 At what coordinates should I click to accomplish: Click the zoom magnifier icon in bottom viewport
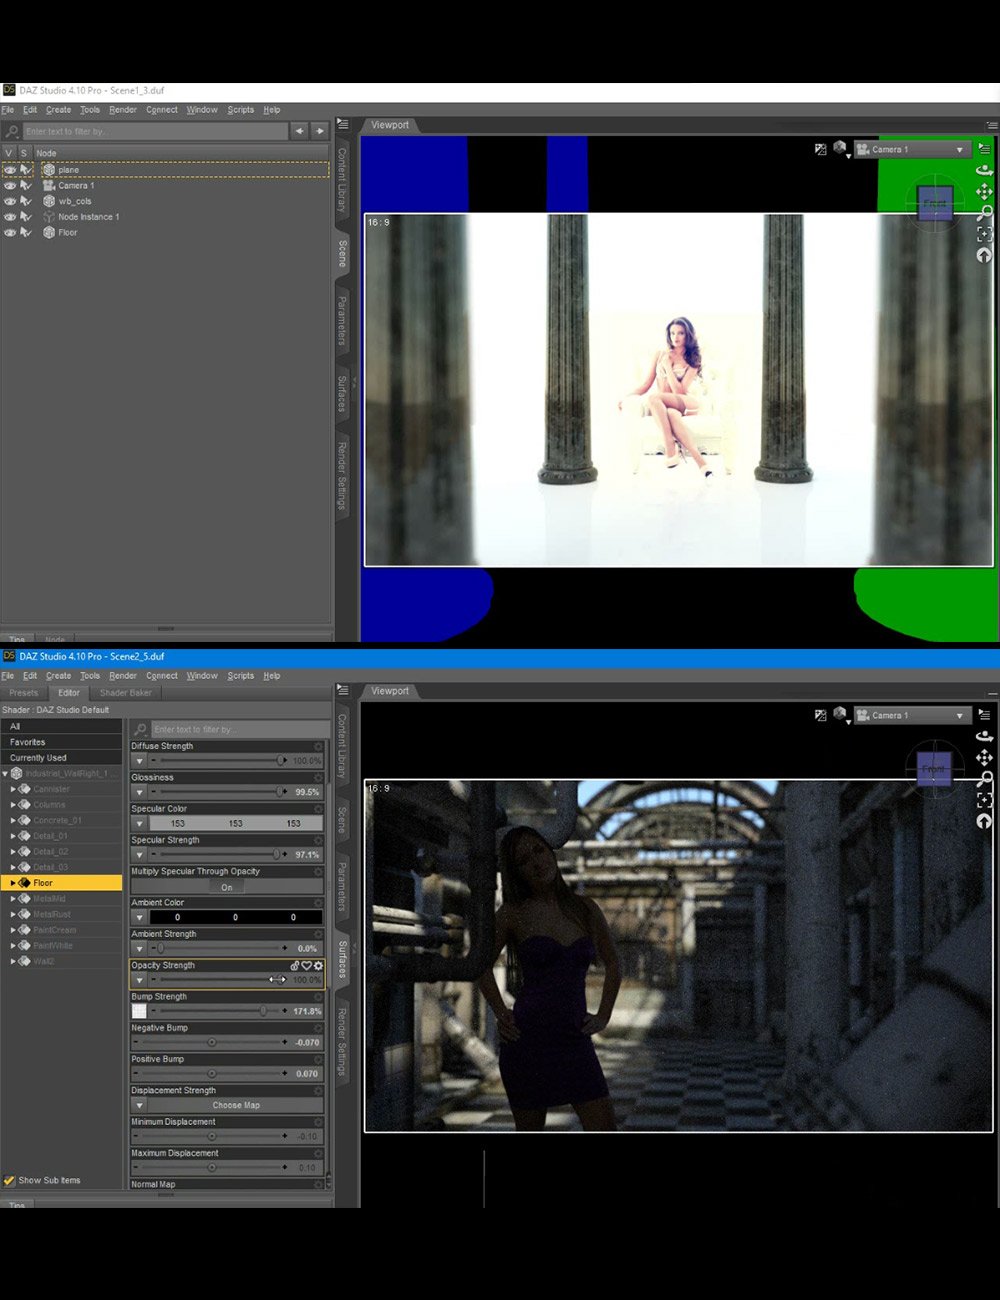pos(984,778)
